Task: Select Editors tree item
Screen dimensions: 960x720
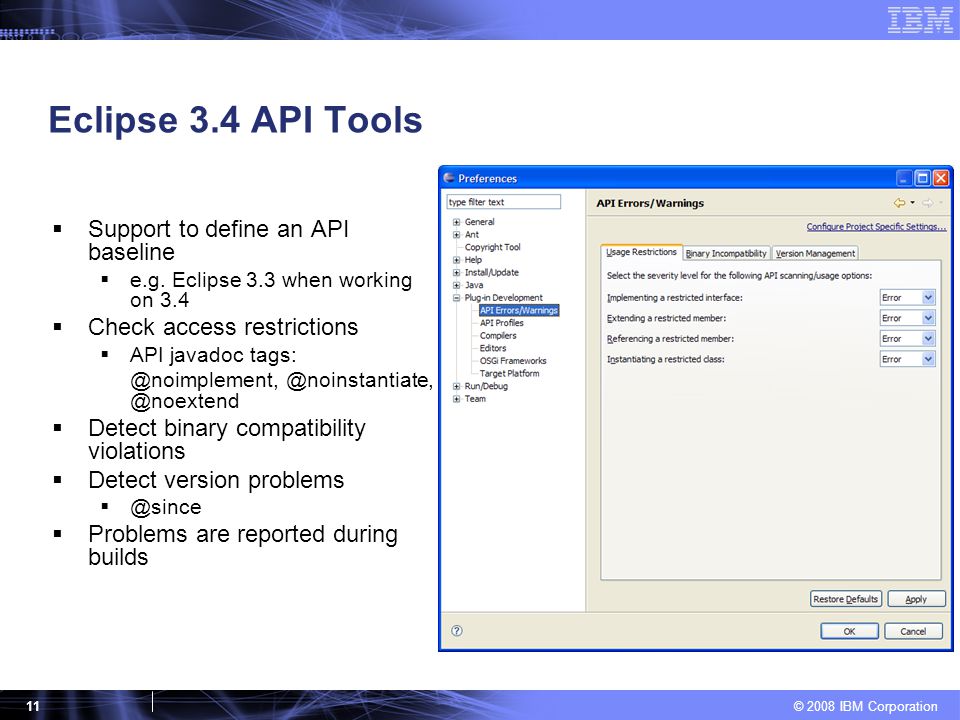Action: [x=493, y=348]
